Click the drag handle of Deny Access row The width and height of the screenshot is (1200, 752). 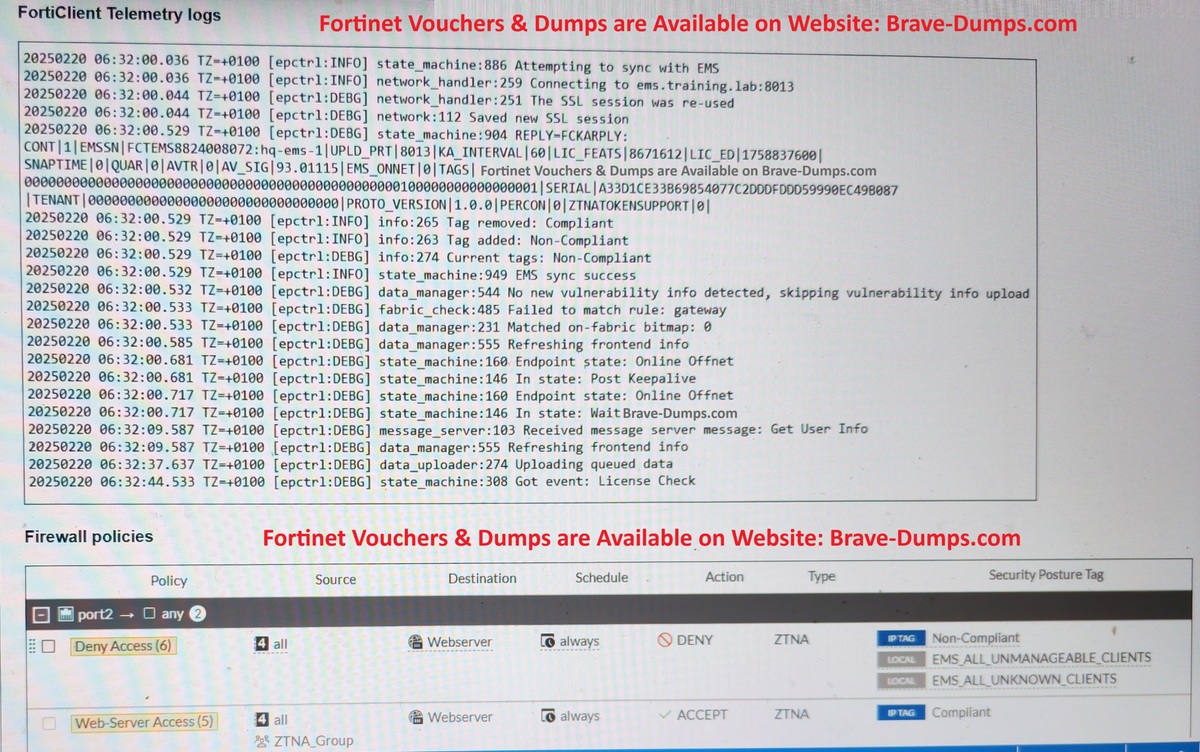(30, 646)
